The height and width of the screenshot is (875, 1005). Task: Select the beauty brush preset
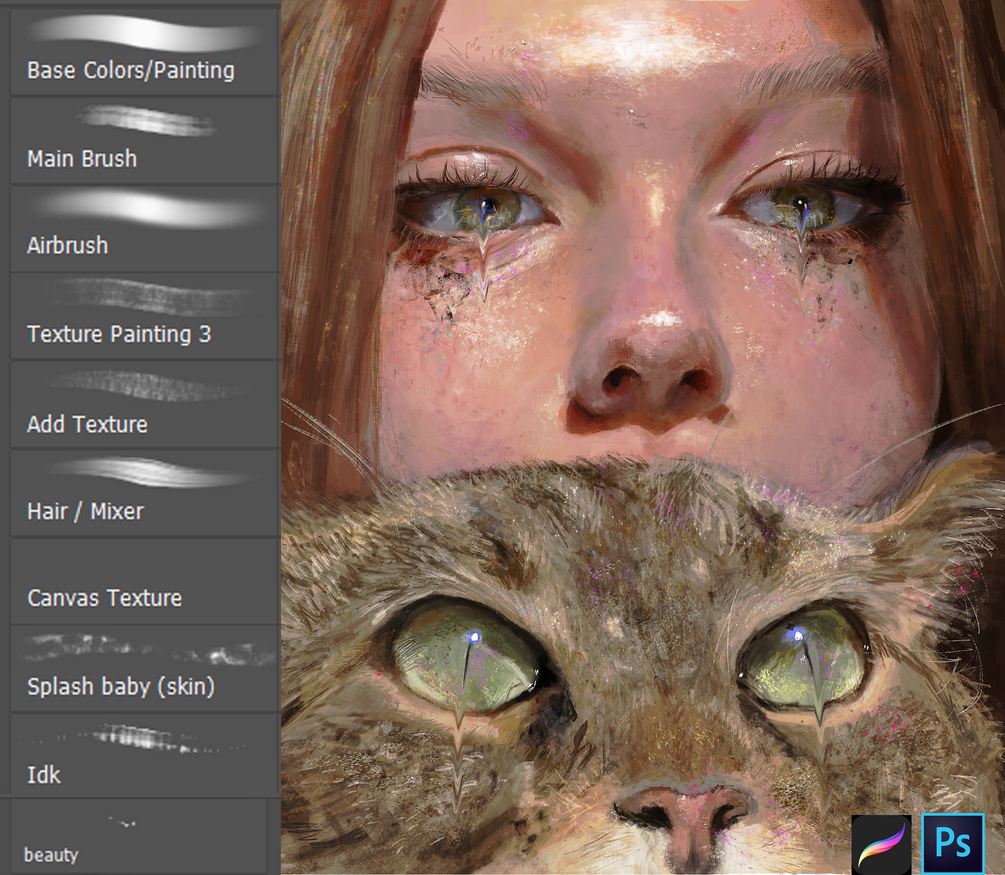click(138, 837)
